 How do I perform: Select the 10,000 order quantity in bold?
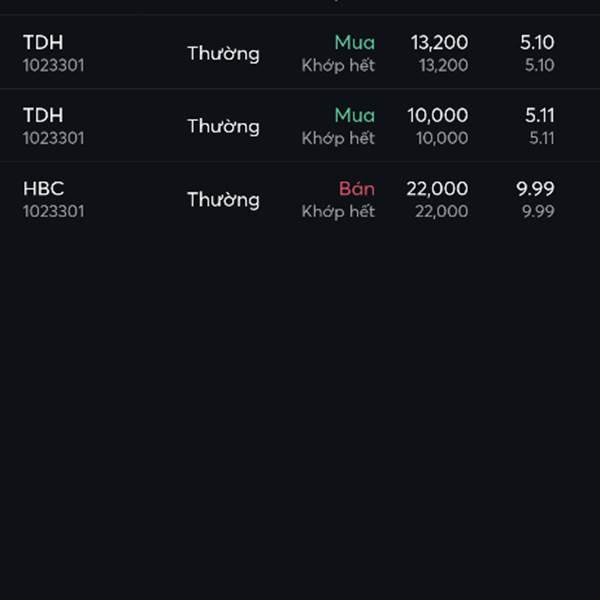438,115
